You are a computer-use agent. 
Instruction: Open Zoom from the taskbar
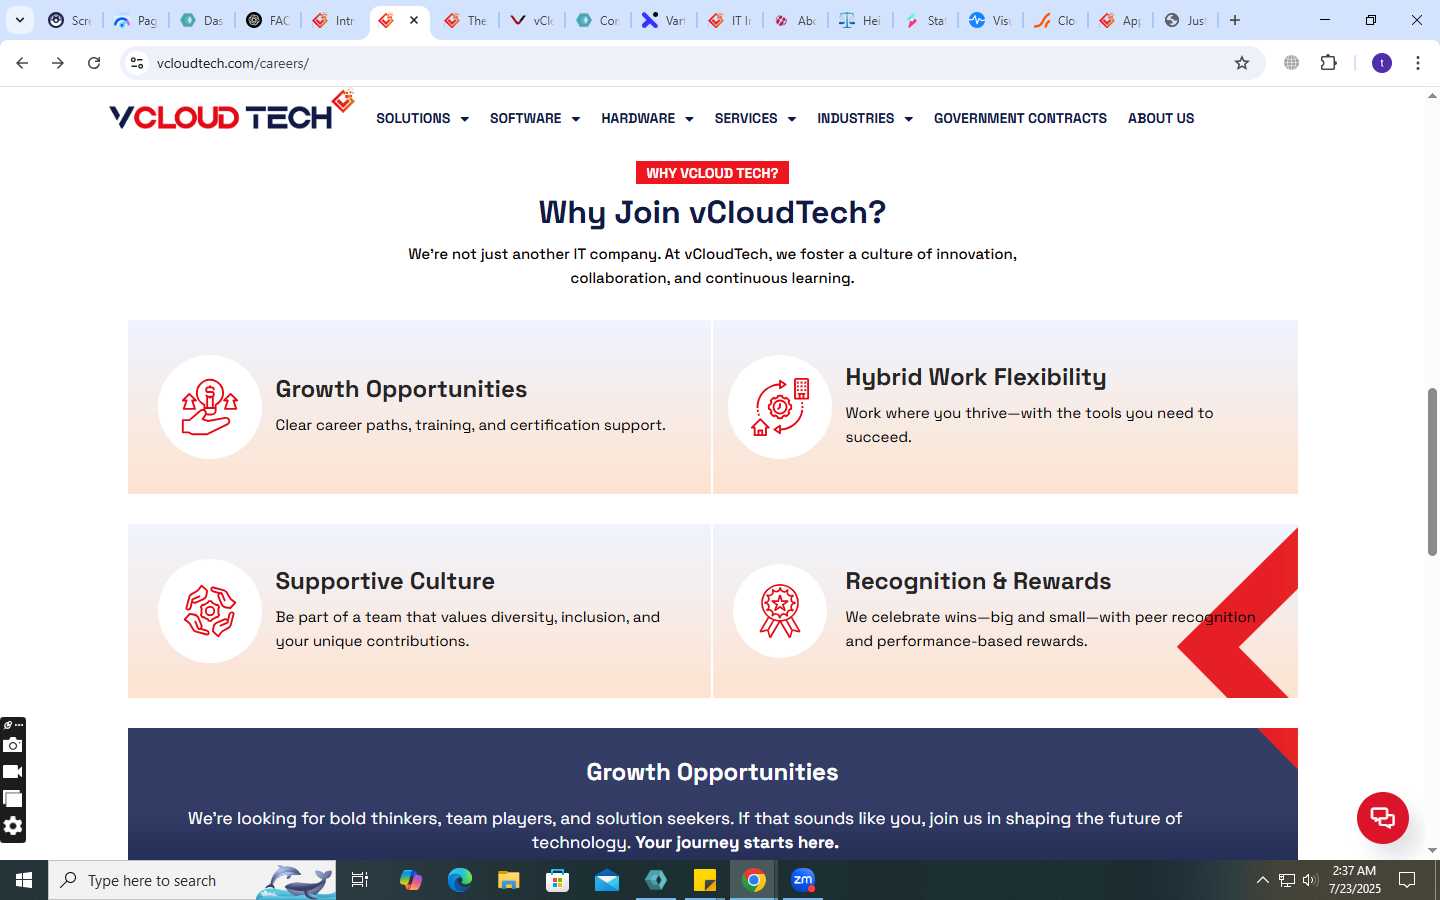point(803,880)
